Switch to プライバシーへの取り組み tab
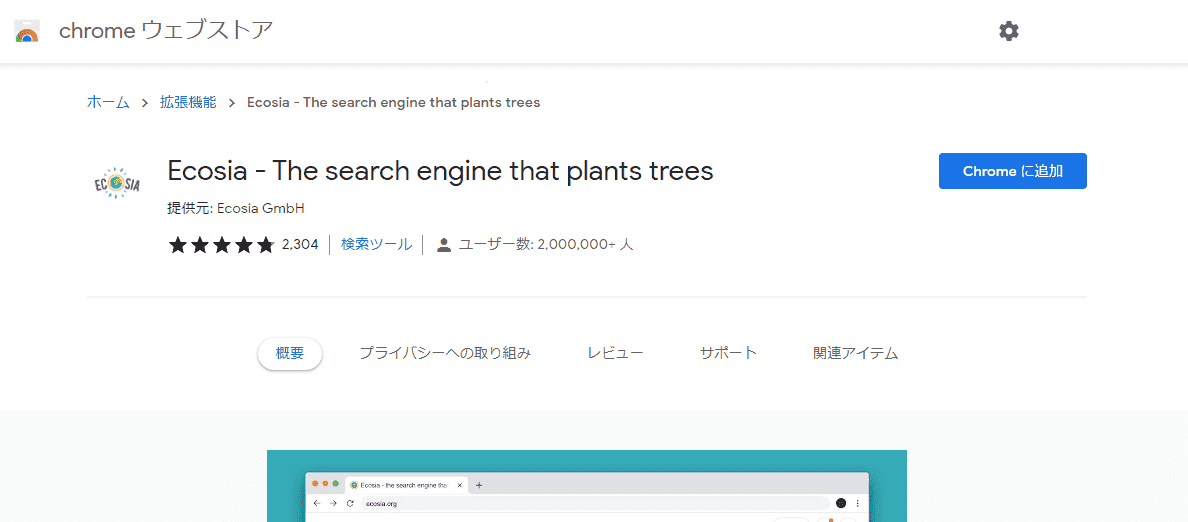The image size is (1188, 522). (445, 353)
